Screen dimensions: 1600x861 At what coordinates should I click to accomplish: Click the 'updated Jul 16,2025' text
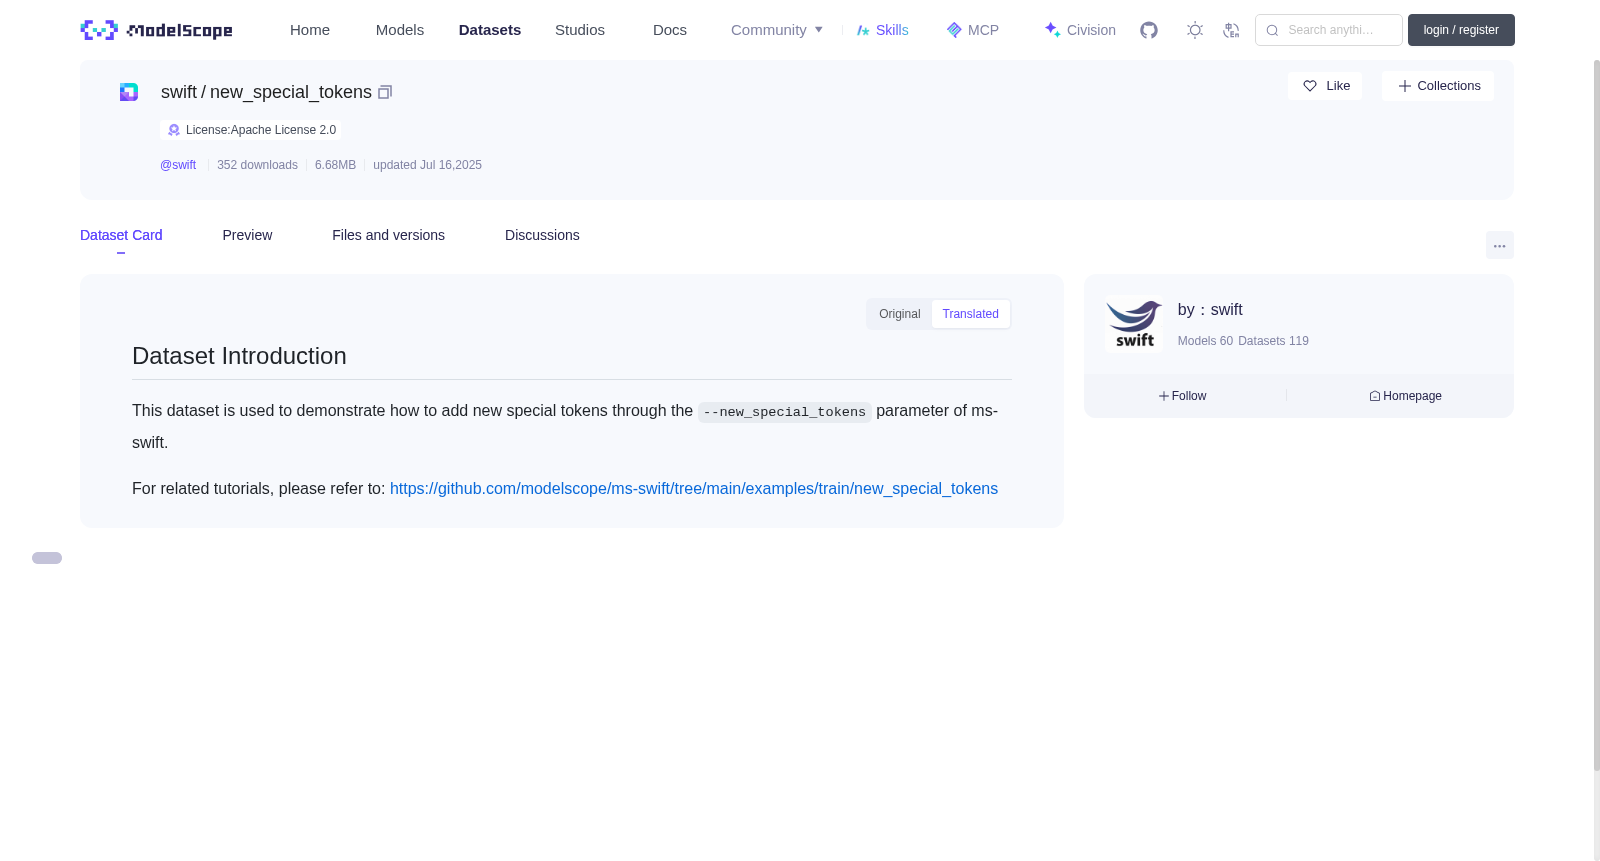coord(427,165)
